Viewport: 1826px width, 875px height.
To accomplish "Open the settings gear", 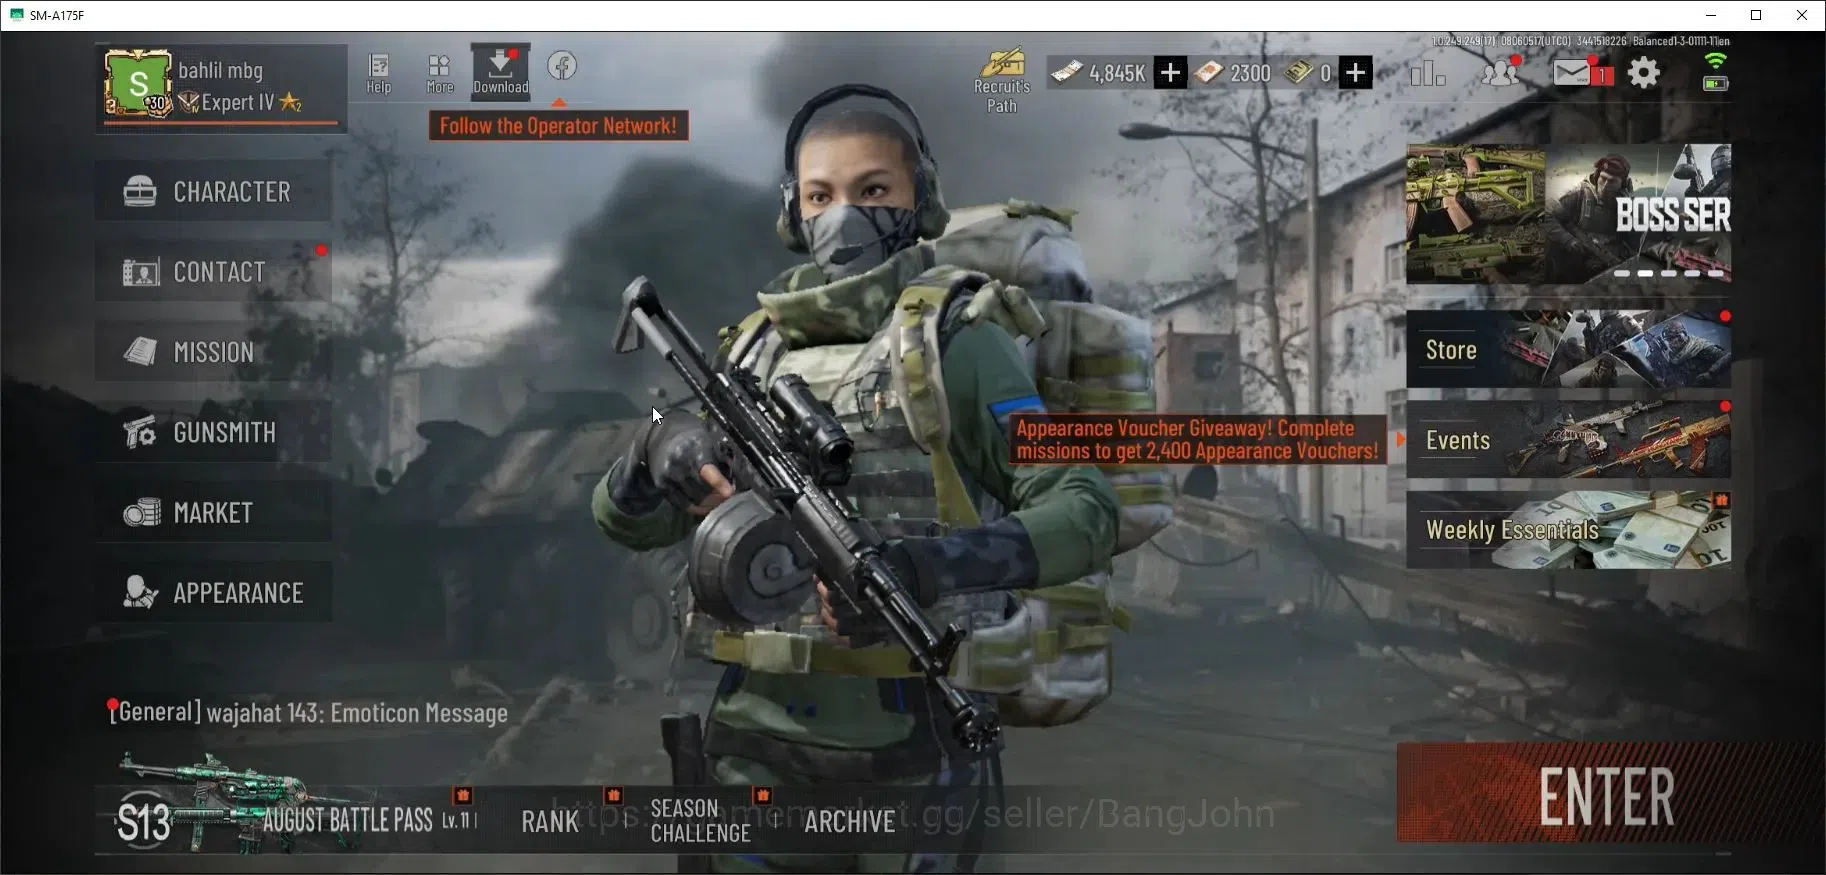I will point(1644,72).
